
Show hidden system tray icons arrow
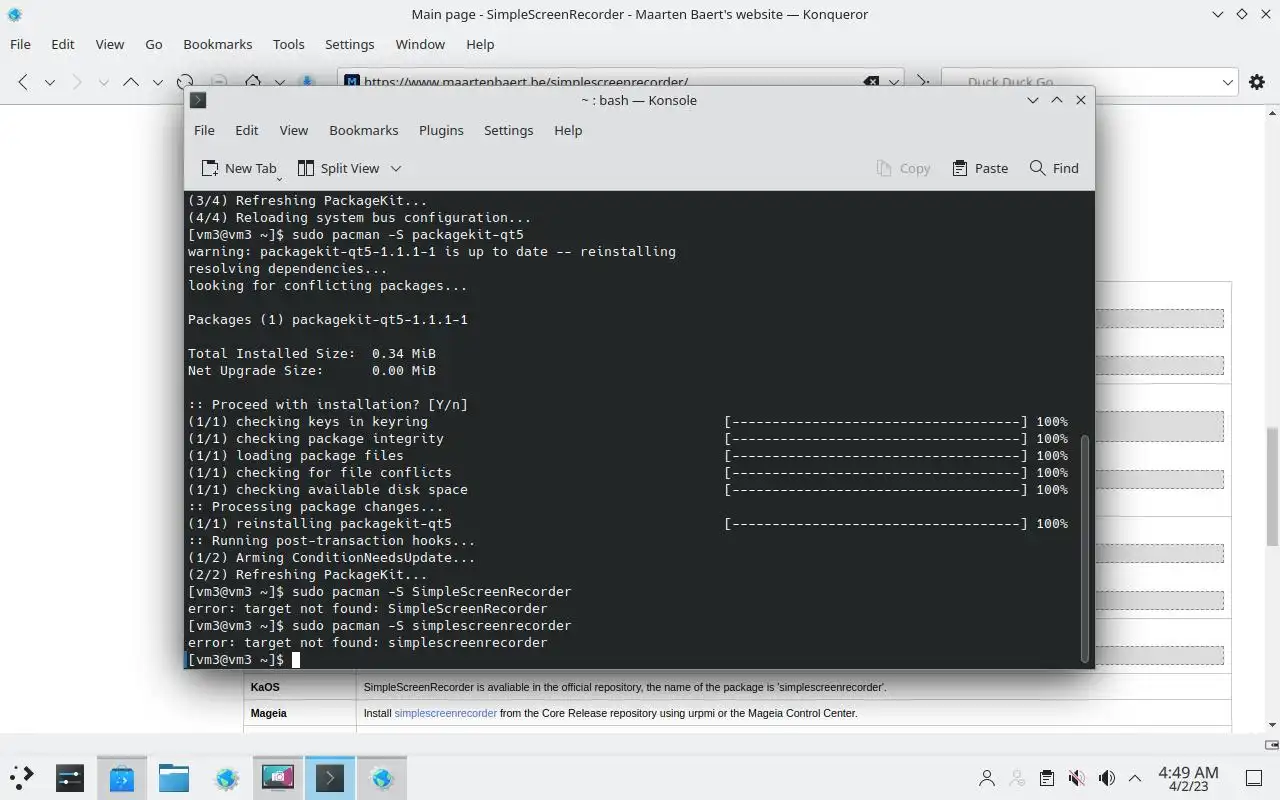[x=1135, y=778]
